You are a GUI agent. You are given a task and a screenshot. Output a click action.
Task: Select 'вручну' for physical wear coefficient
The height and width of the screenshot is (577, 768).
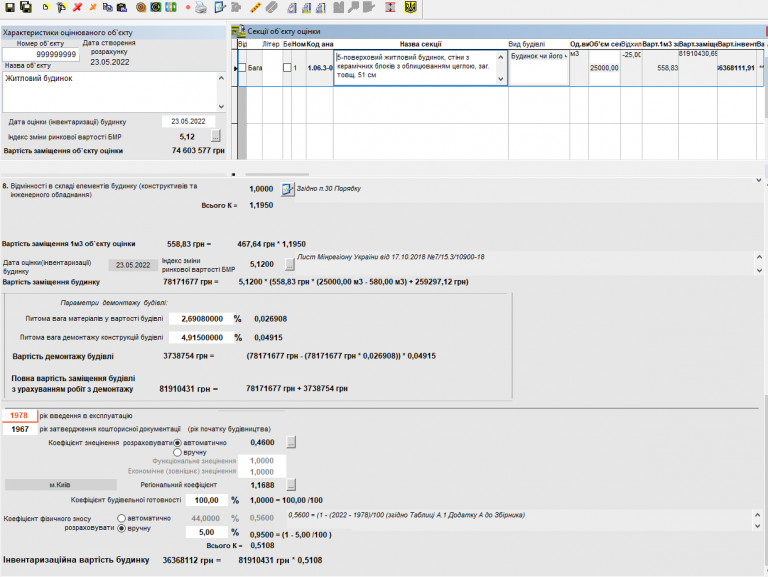(x=121, y=529)
